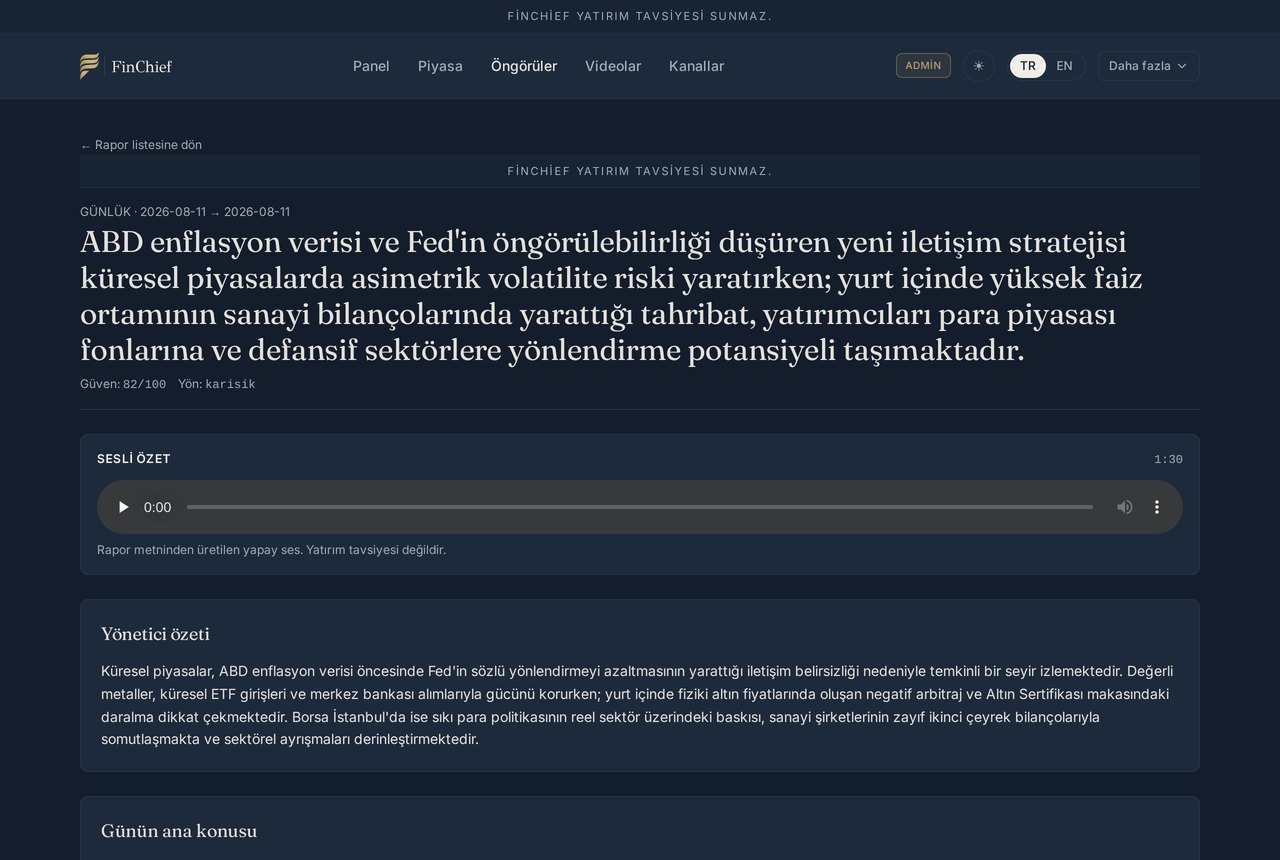Viewport: 1280px width, 860px height.
Task: Open the Panel nav item
Action: click(x=371, y=66)
